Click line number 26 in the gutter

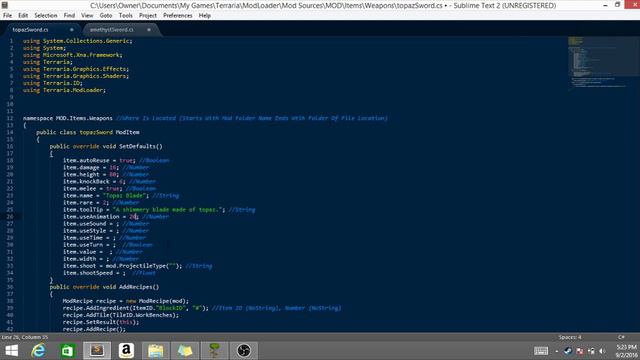click(10, 217)
